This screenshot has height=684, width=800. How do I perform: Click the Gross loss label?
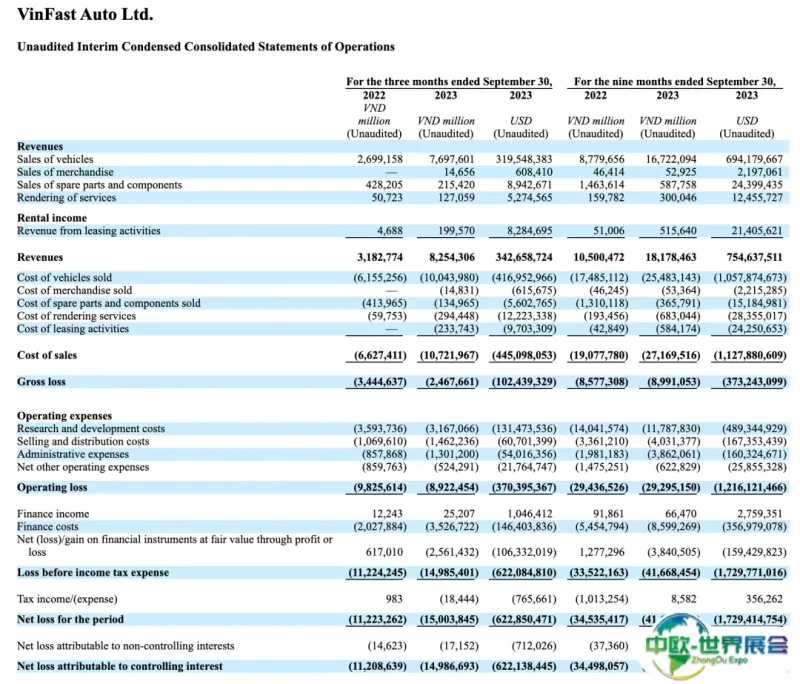pyautogui.click(x=41, y=382)
